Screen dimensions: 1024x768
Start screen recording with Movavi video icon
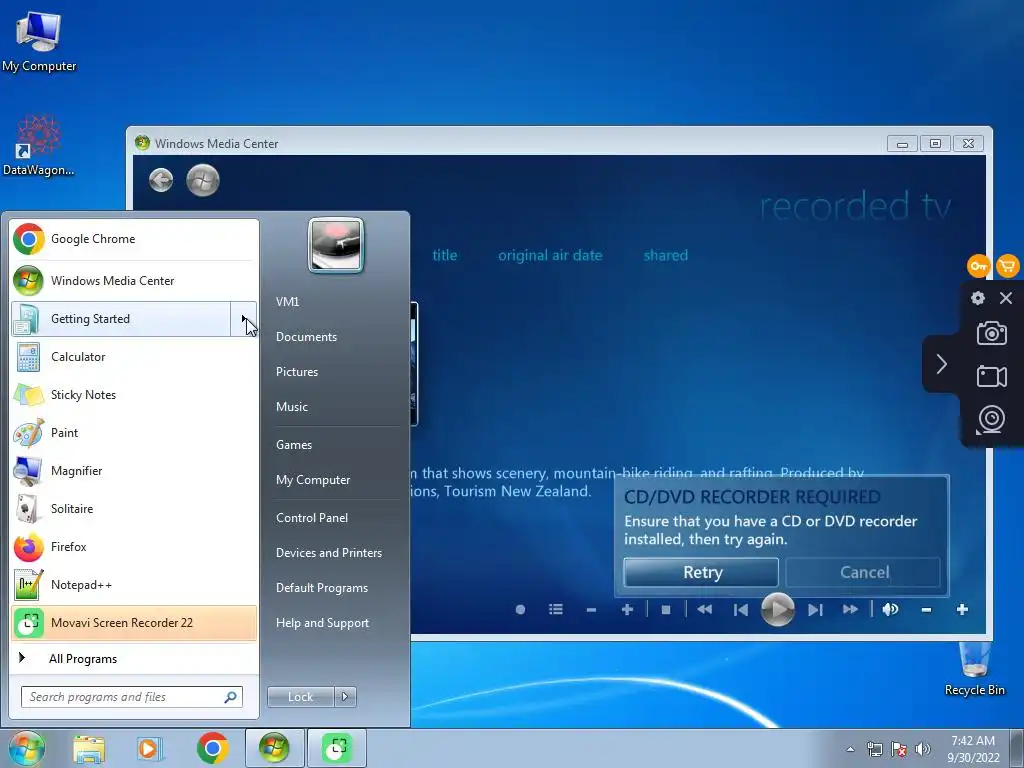(x=991, y=377)
